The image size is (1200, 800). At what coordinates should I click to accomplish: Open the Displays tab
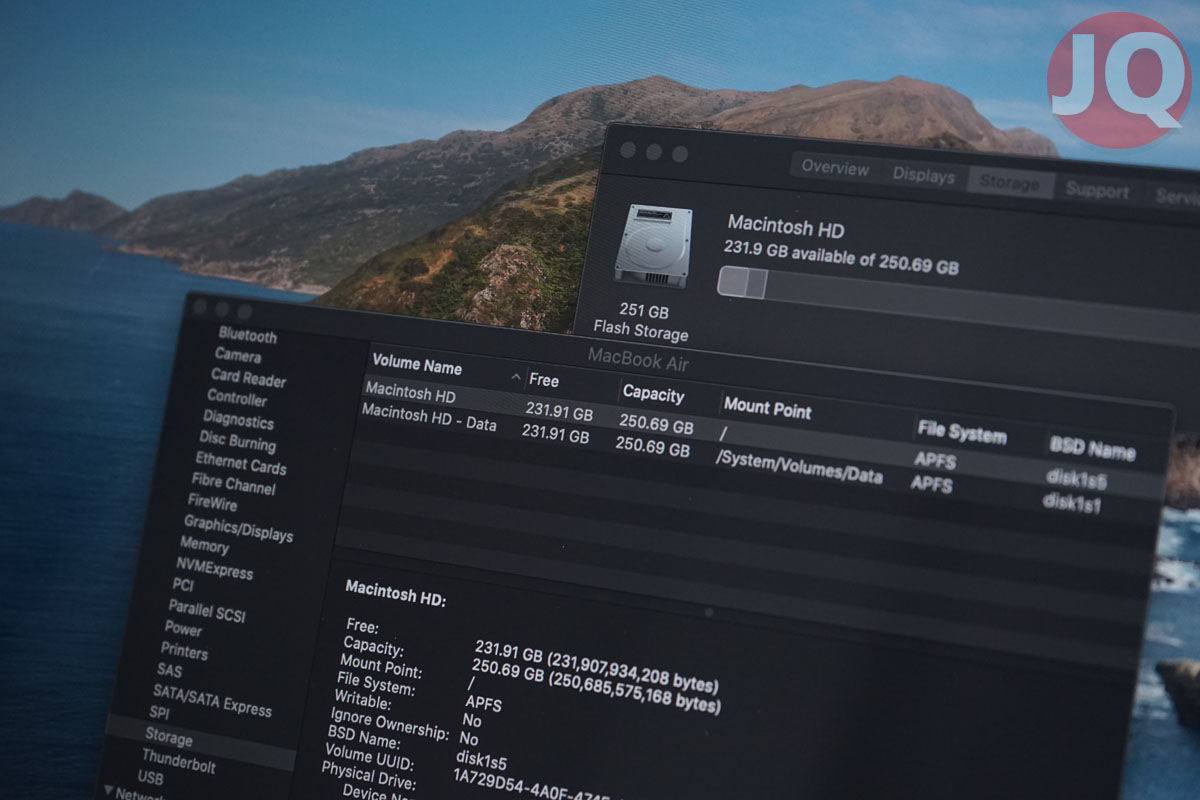click(x=923, y=176)
